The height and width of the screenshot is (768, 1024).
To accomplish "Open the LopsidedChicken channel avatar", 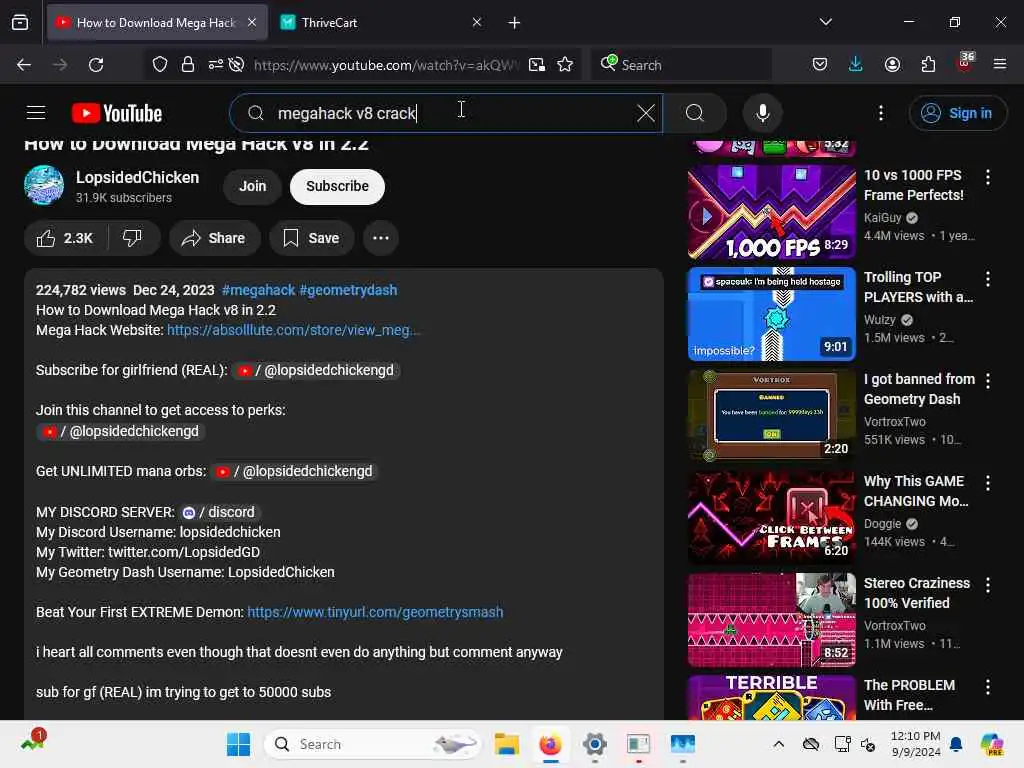I will click(x=44, y=185).
